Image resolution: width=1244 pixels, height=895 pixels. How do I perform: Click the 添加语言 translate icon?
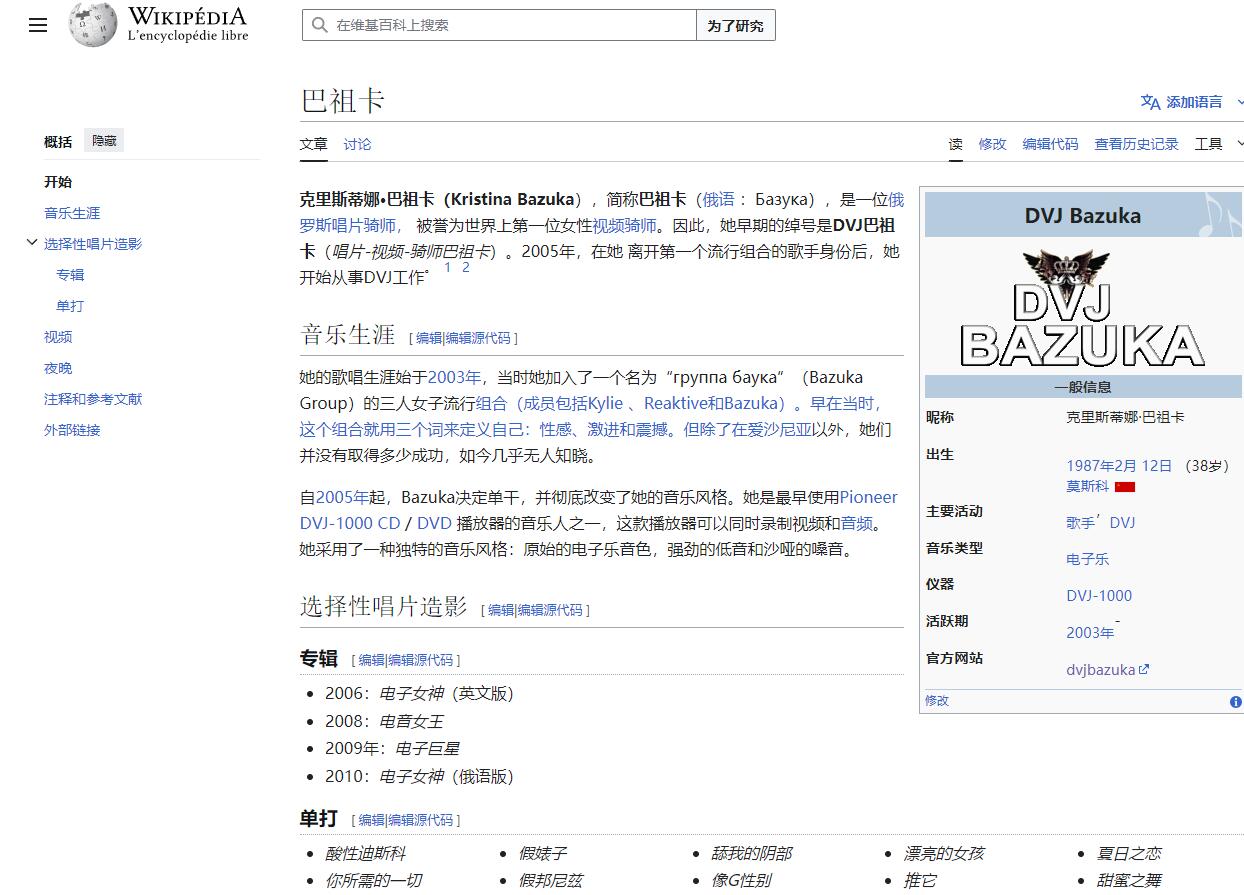tap(1150, 102)
